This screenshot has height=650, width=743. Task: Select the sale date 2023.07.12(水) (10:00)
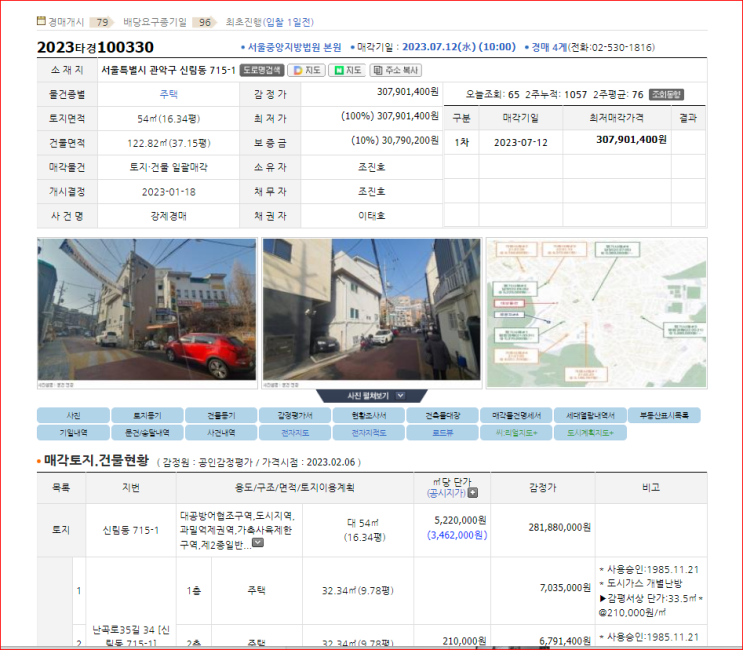click(x=459, y=47)
